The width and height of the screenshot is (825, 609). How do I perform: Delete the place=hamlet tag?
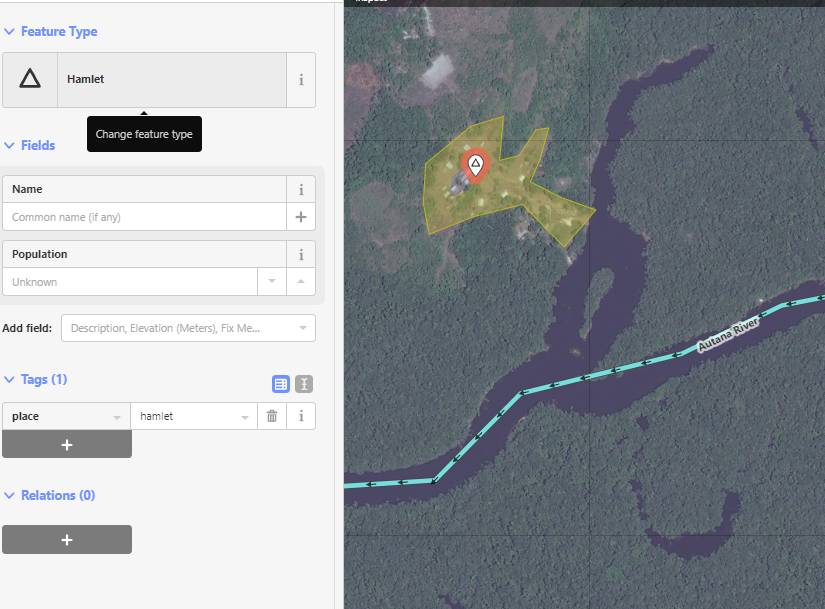tap(272, 416)
